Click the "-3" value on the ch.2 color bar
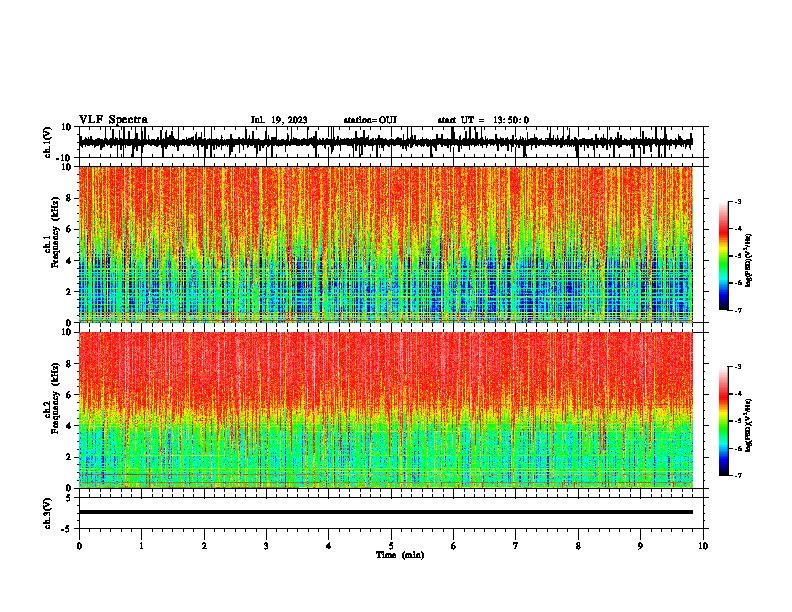This screenshot has height=612, width=792. [x=737, y=367]
